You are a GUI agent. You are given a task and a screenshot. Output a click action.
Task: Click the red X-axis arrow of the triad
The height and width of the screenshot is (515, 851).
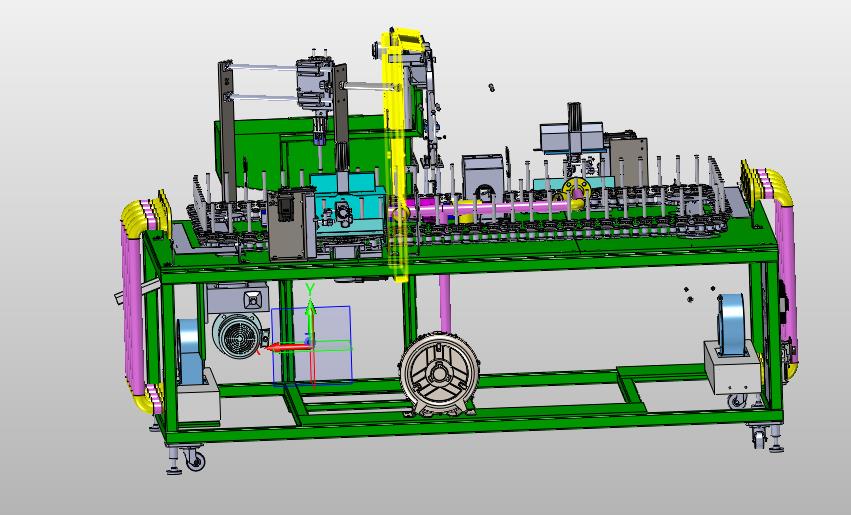coord(288,347)
